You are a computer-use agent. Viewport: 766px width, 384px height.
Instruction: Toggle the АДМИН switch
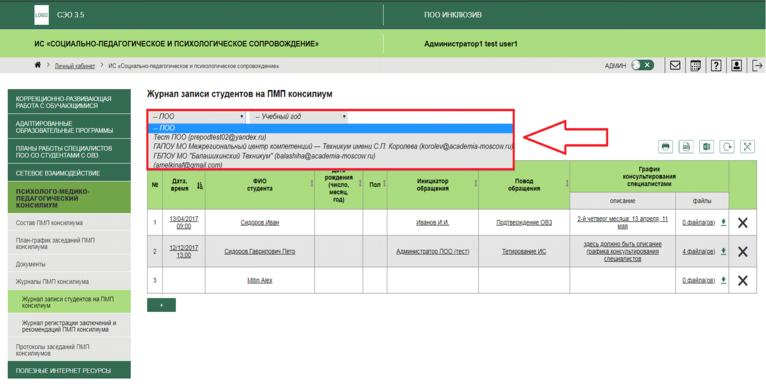pos(642,65)
